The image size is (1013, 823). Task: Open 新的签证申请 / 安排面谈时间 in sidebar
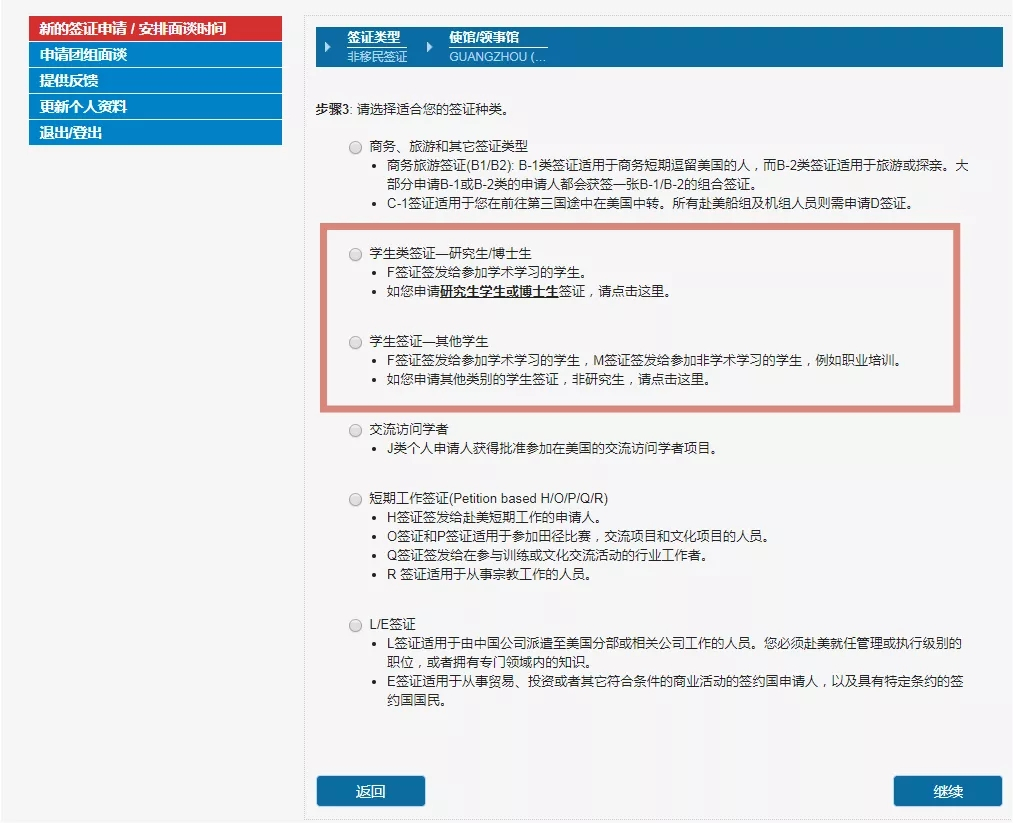click(x=155, y=28)
